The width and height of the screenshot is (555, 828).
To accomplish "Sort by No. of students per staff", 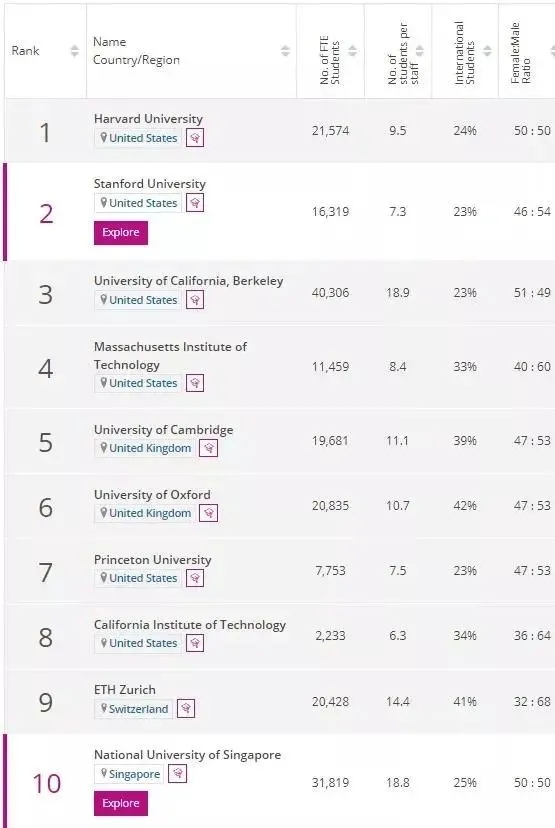I will click(x=420, y=51).
